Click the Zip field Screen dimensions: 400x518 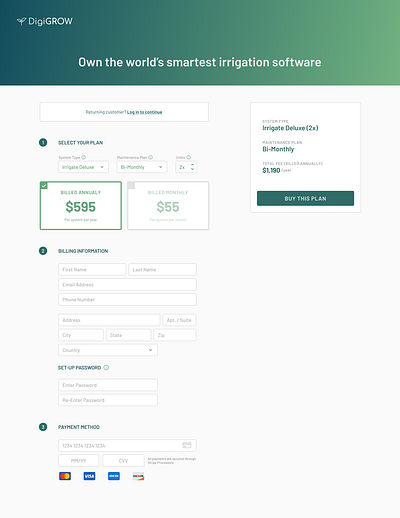tap(175, 335)
